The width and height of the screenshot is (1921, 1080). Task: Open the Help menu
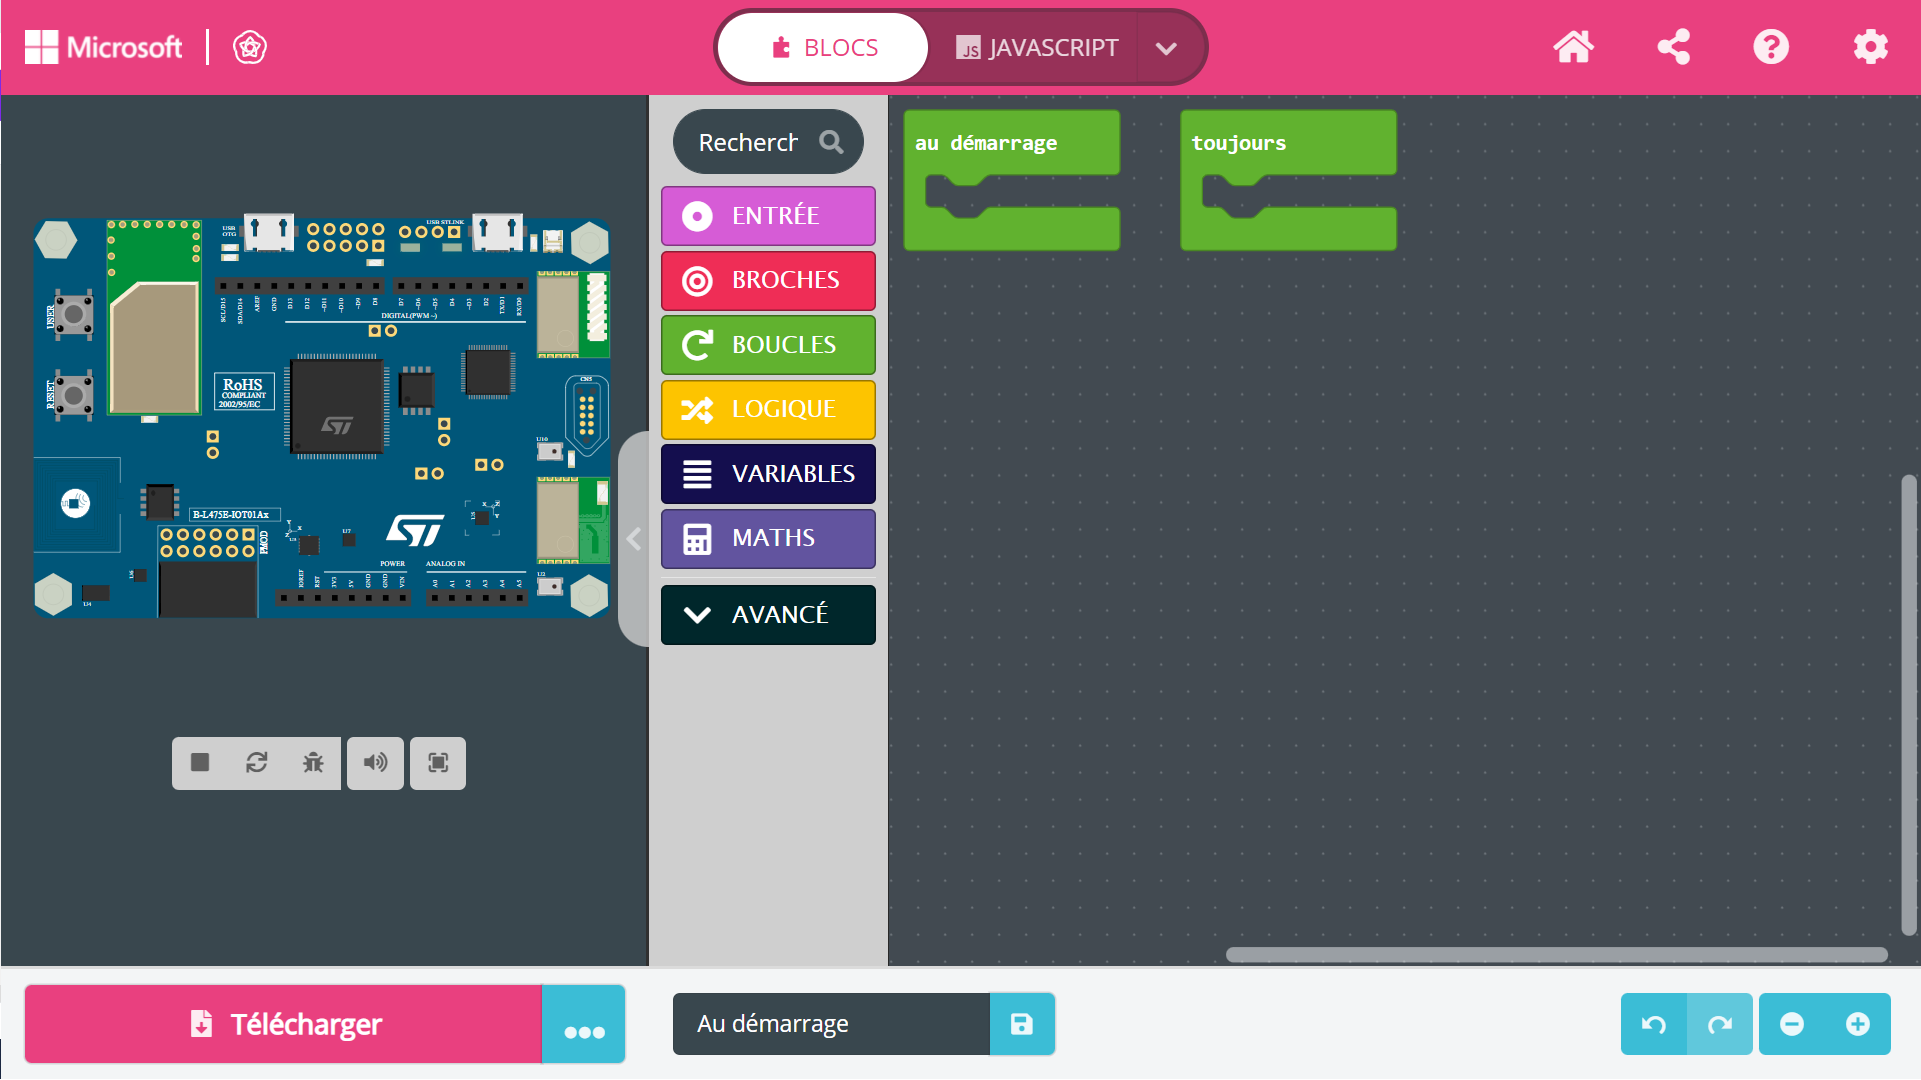(1771, 46)
